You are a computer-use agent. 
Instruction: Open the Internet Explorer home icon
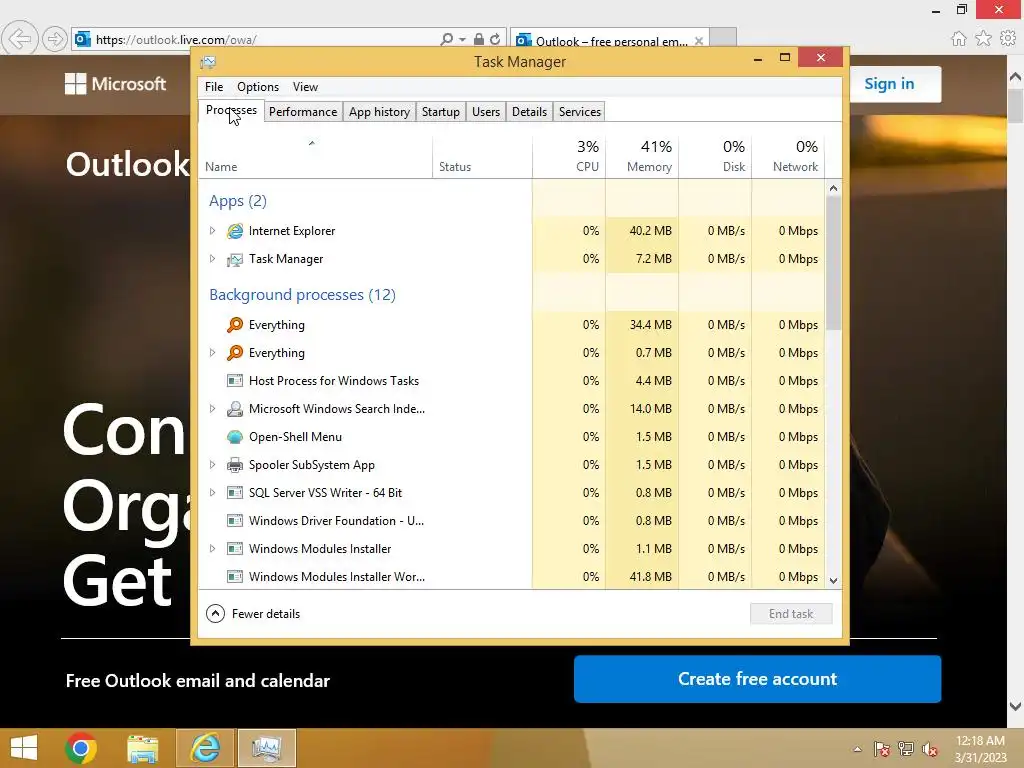pos(959,39)
